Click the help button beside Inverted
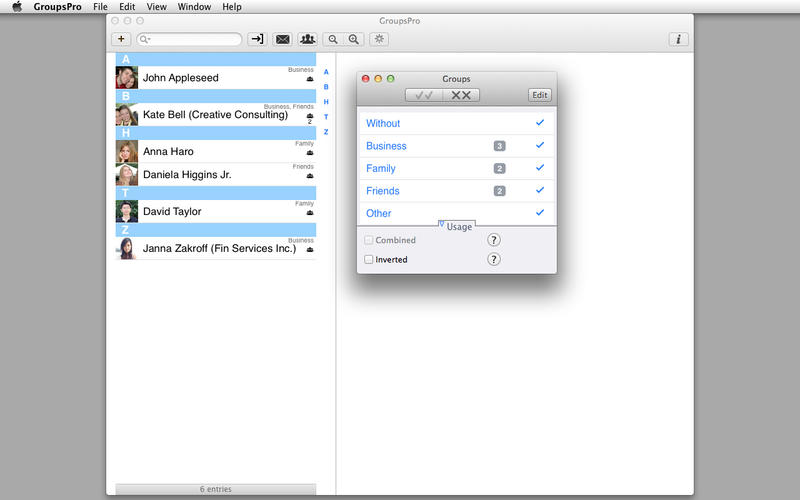The width and height of the screenshot is (800, 500). [x=493, y=260]
